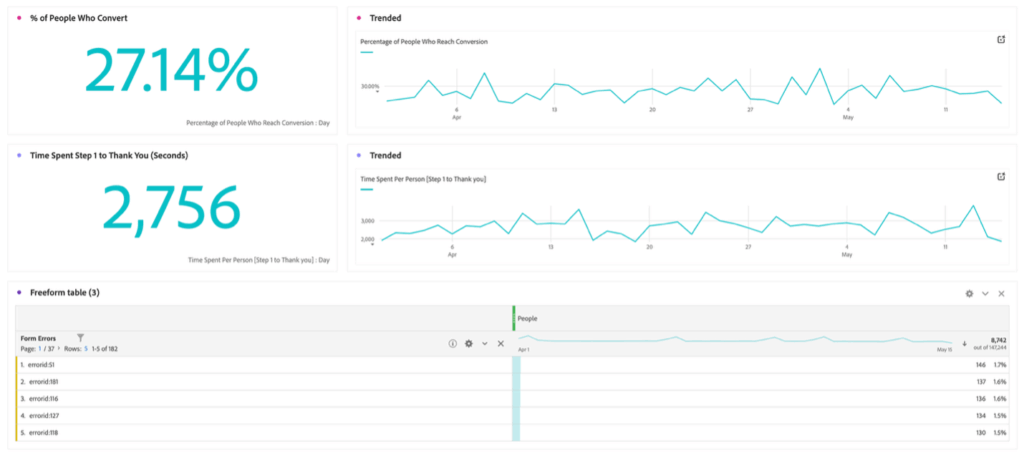Click Time Spent Step 1 to Thank You title
1024x461 pixels.
[x=109, y=156]
